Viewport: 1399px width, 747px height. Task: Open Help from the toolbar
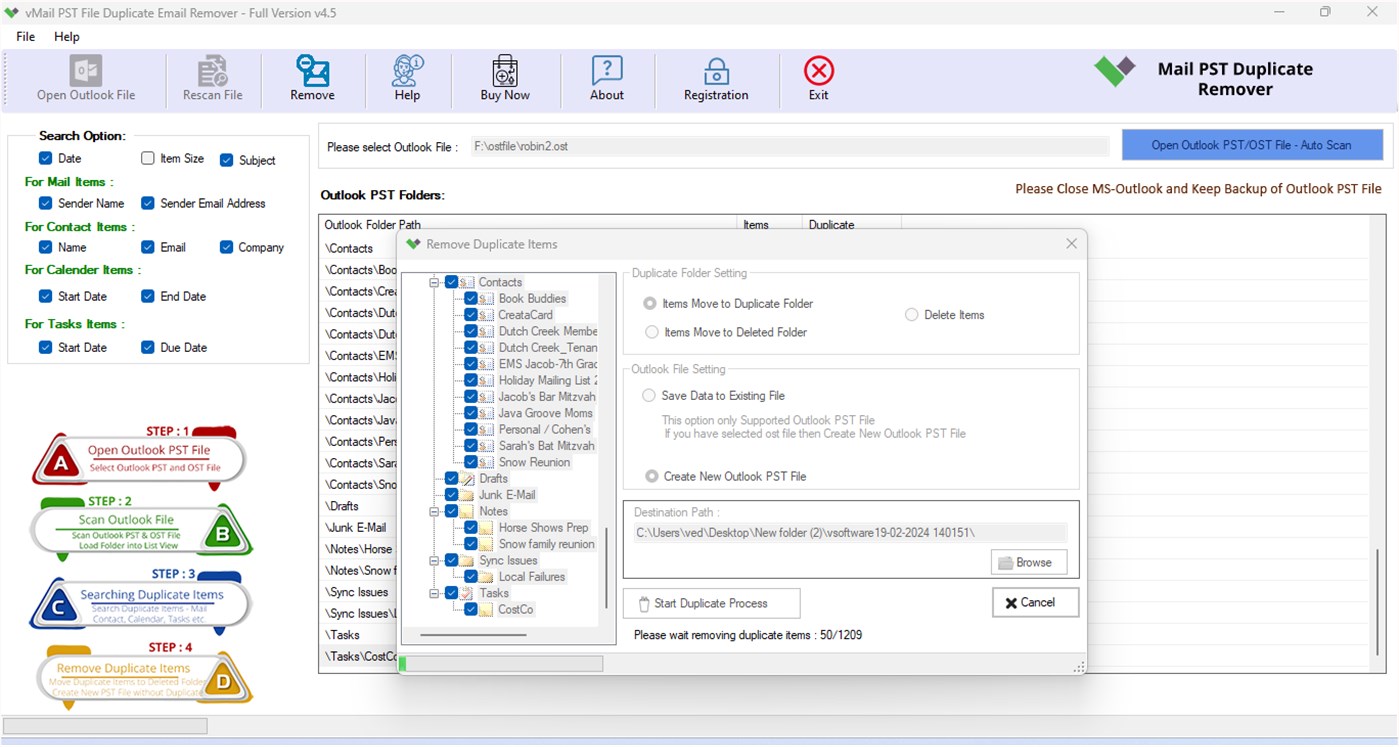[x=407, y=78]
